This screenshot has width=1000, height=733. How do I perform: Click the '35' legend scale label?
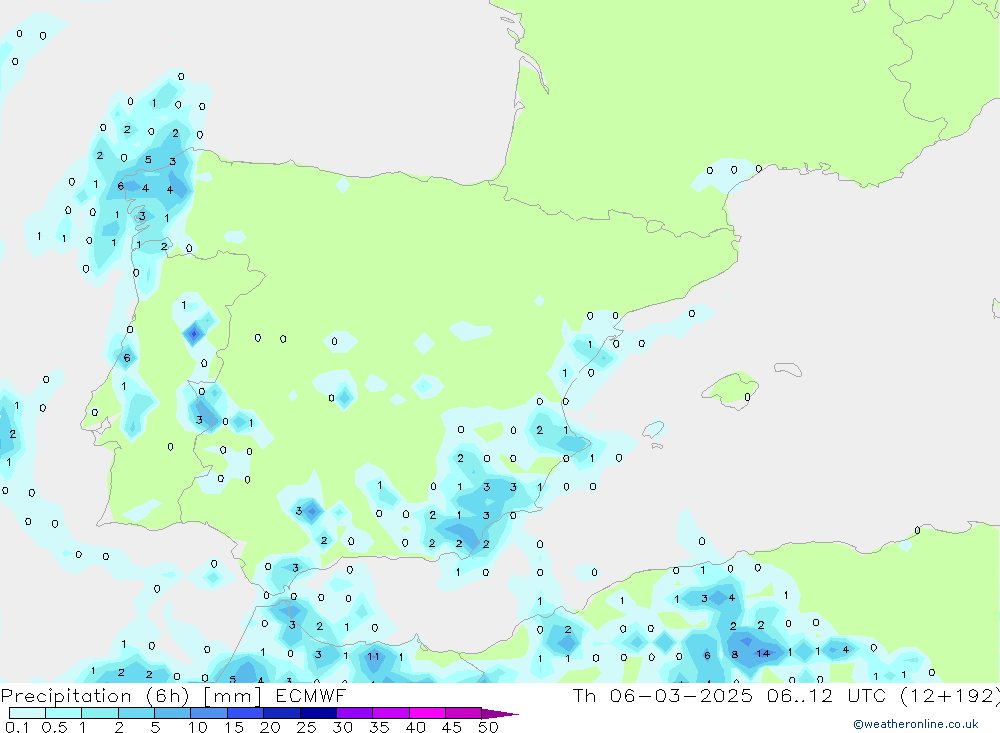(x=379, y=727)
